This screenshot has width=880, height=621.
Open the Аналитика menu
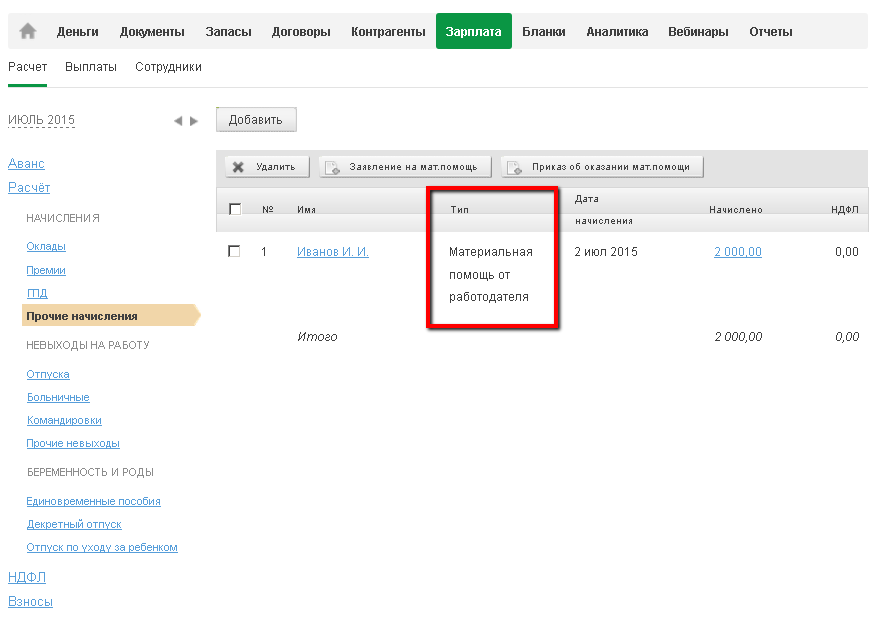(617, 32)
